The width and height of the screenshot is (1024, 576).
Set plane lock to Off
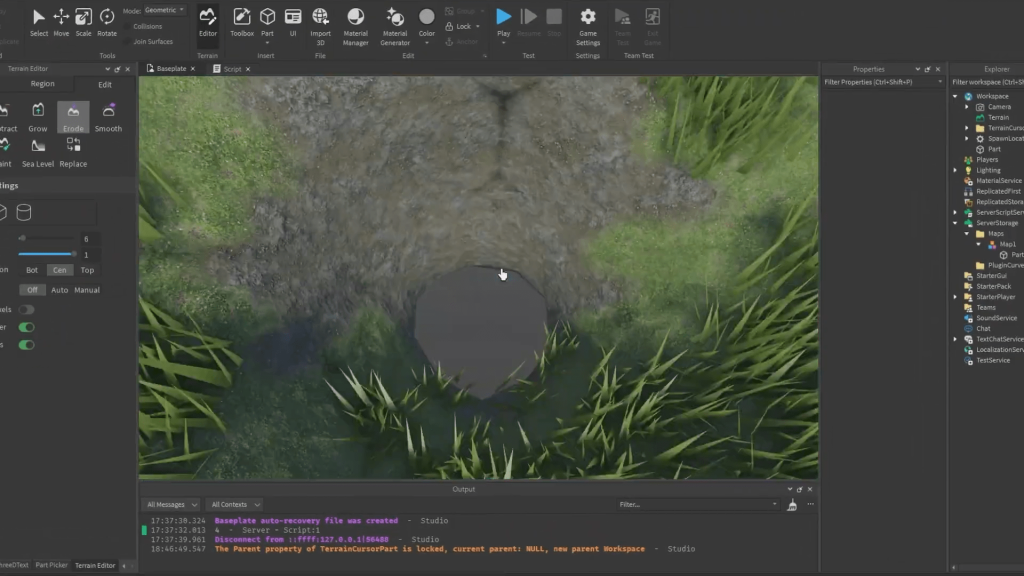tap(32, 290)
